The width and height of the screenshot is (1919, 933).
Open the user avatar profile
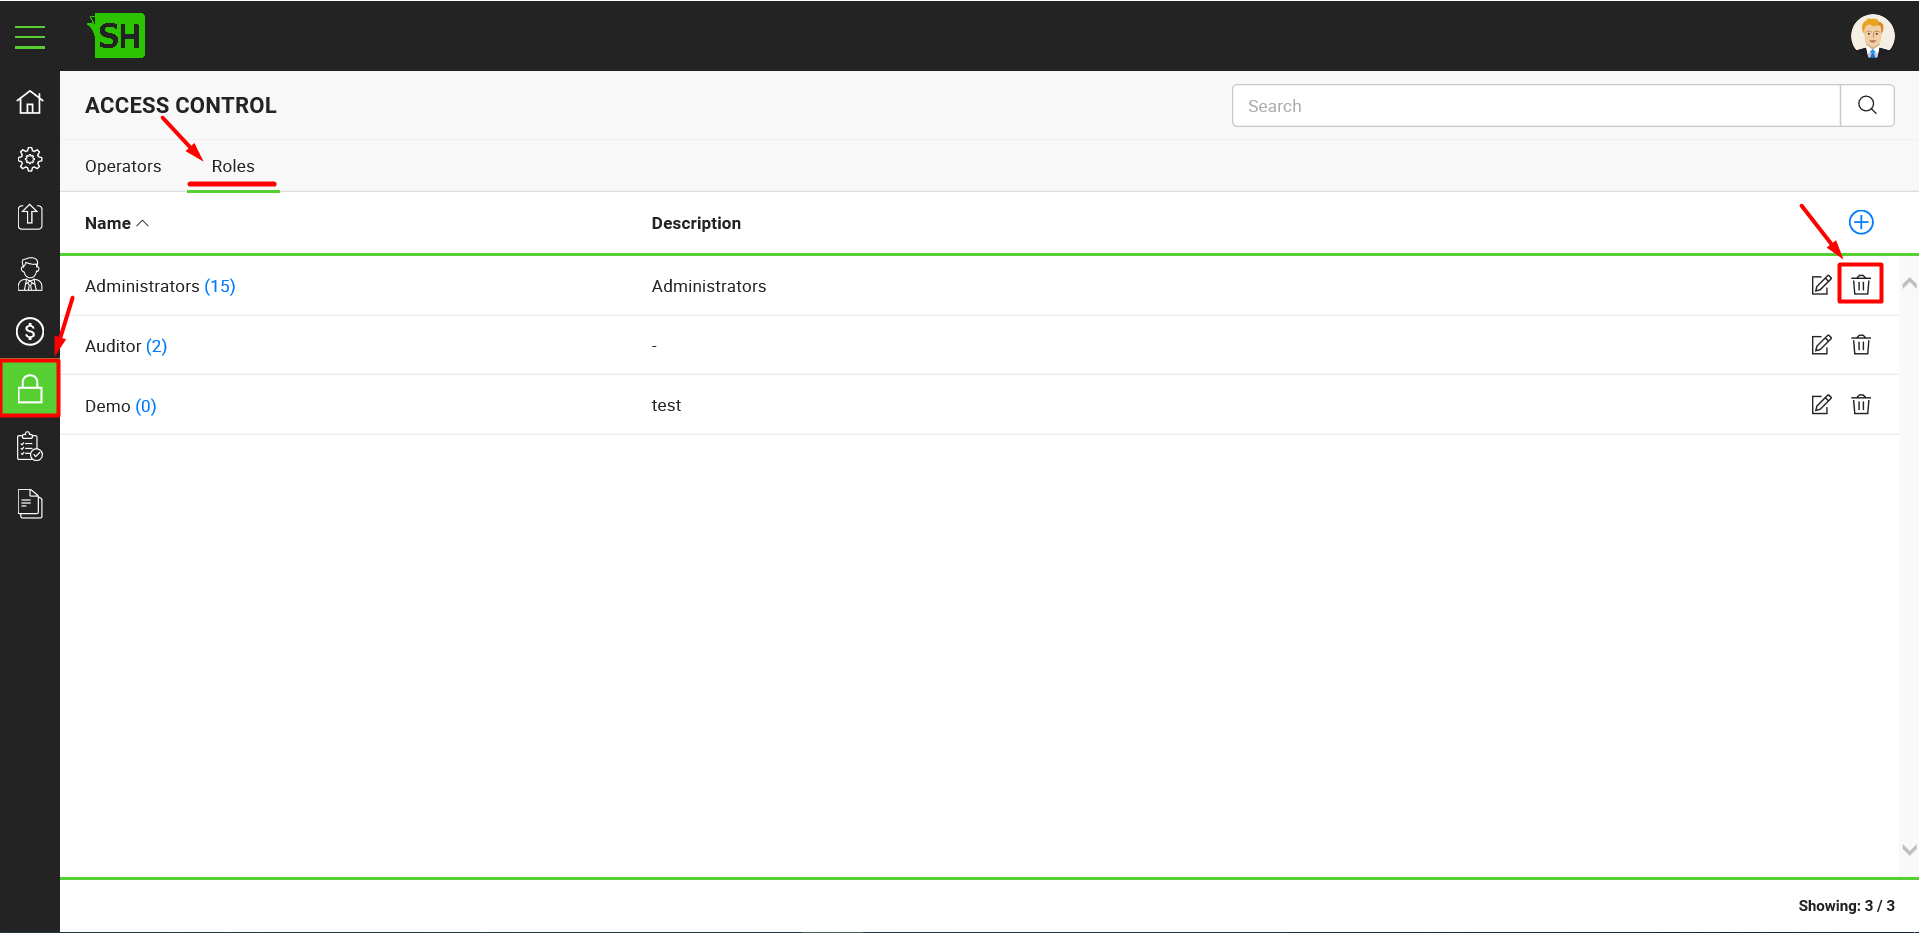[1872, 36]
